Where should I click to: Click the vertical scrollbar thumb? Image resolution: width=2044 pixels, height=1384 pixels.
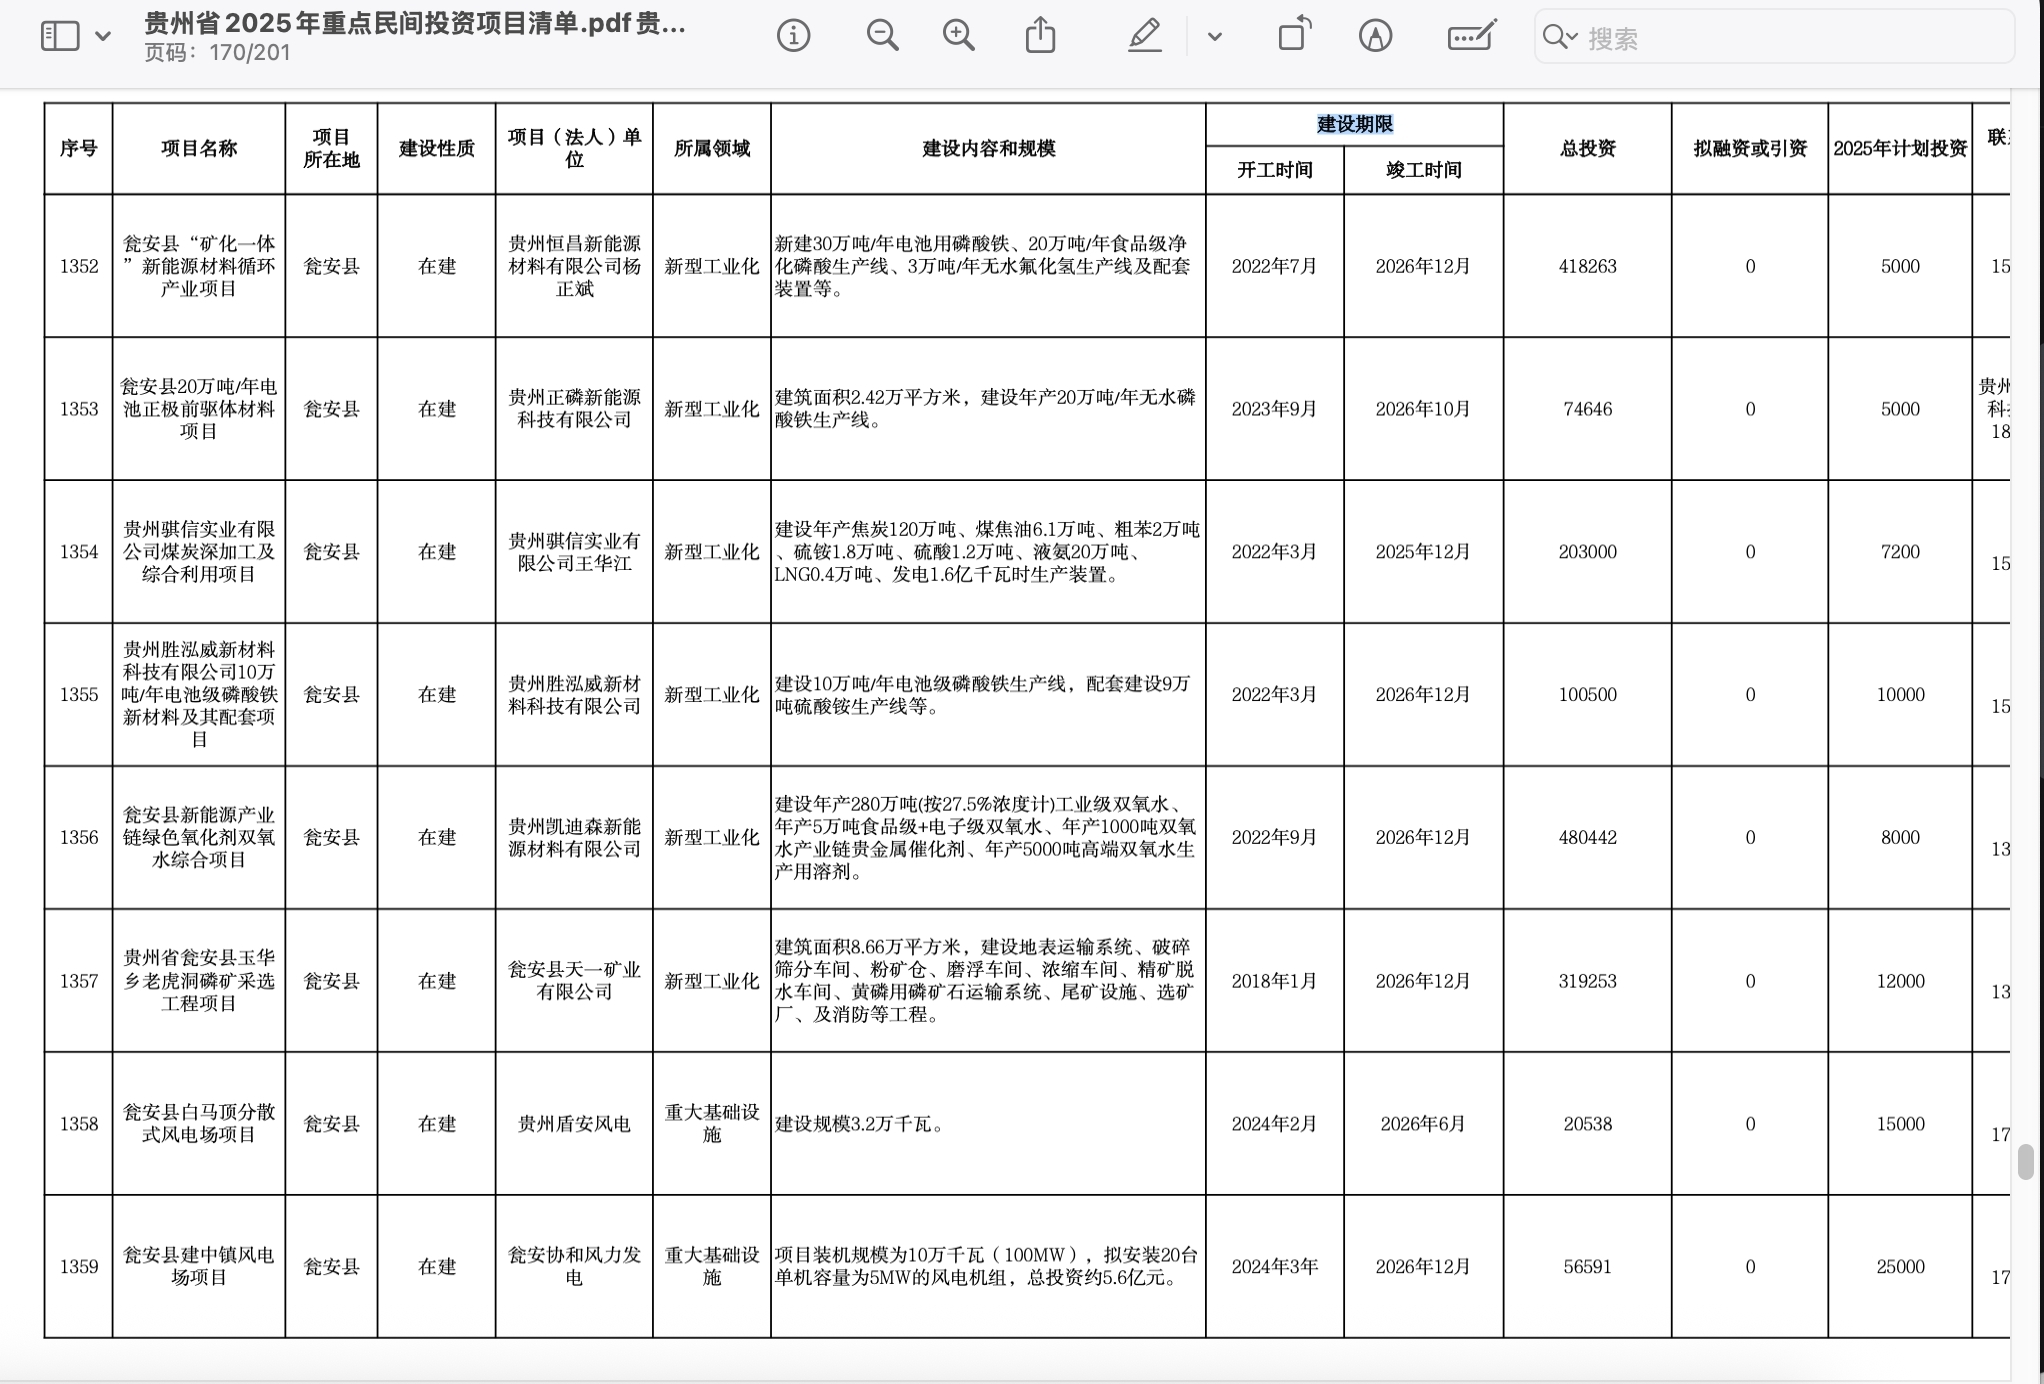tap(2026, 1163)
